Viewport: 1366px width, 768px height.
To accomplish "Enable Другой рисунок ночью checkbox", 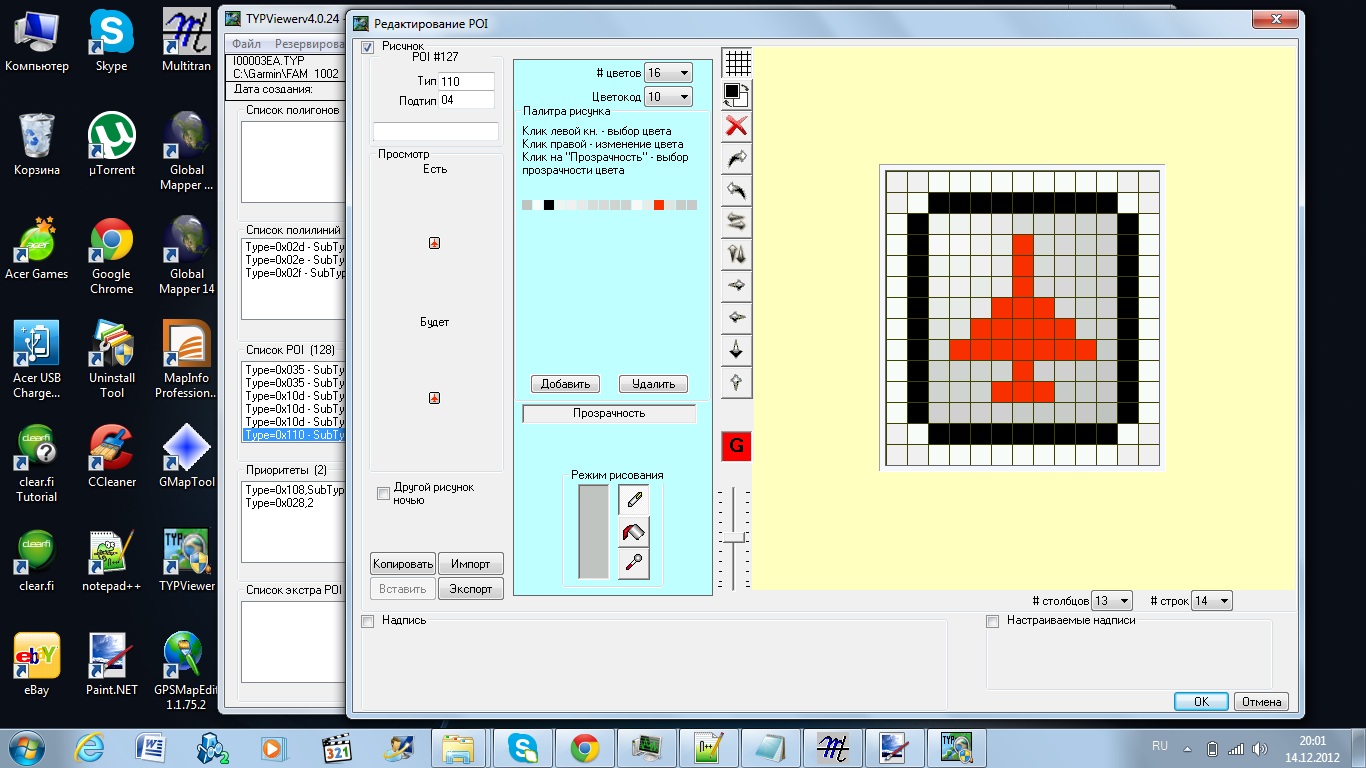I will (383, 493).
